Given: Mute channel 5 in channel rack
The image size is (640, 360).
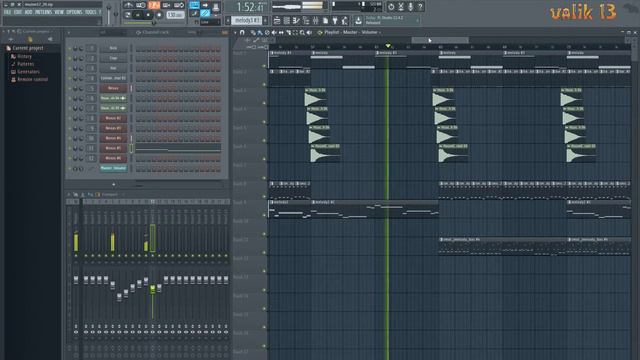Looking at the screenshot, I should pos(70,88).
